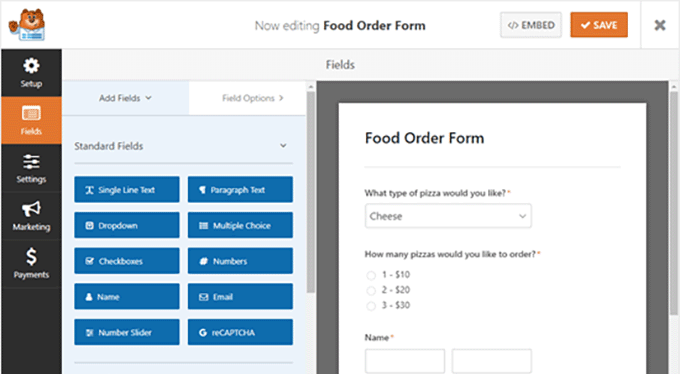
Task: Add a Paragraph Text field
Action: coord(240,190)
